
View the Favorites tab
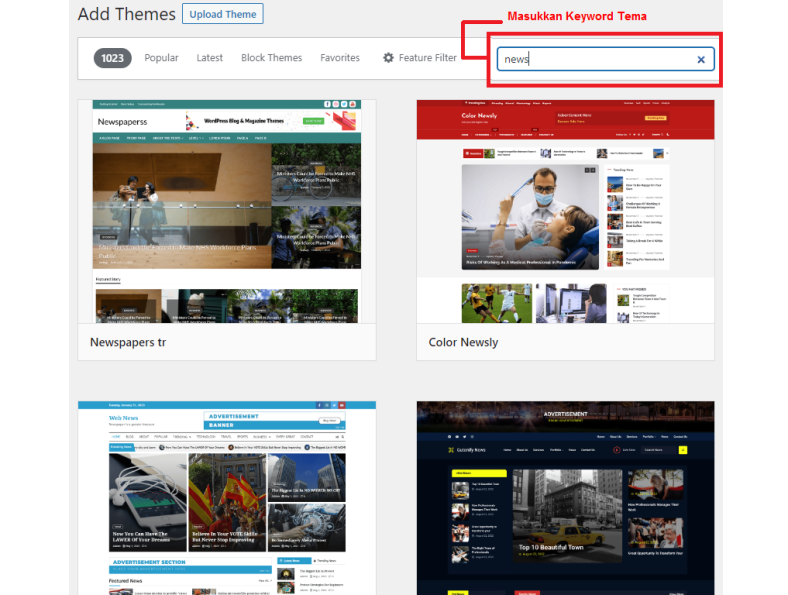pos(340,58)
